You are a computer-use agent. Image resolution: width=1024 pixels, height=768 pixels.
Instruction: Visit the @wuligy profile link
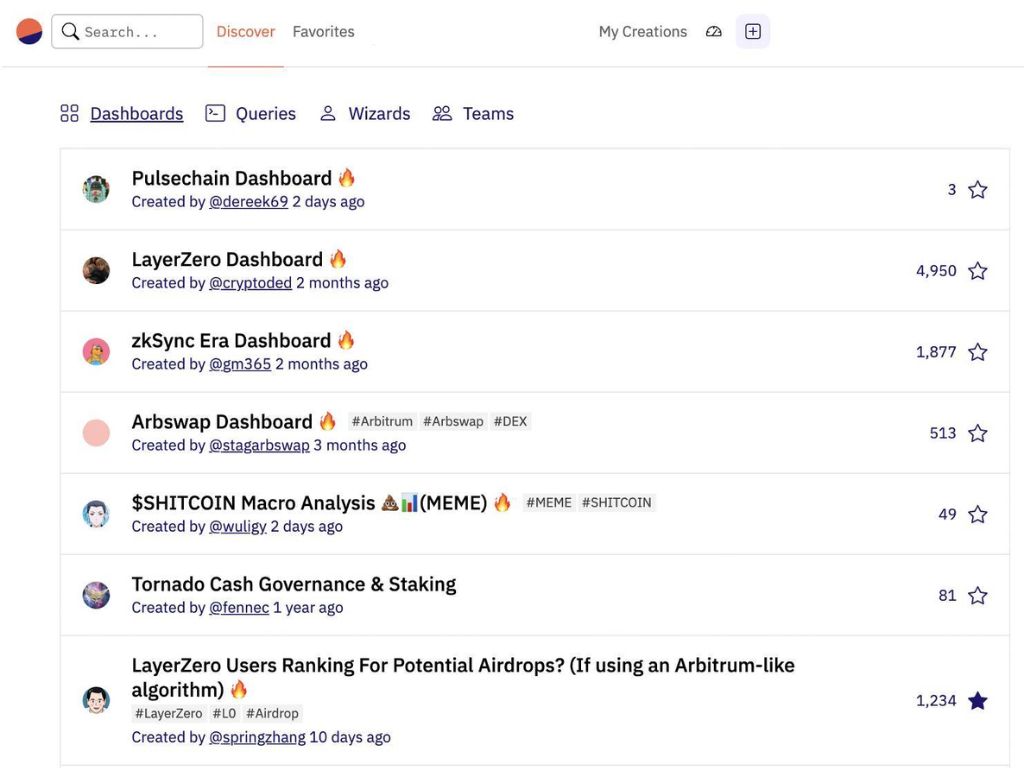point(238,526)
